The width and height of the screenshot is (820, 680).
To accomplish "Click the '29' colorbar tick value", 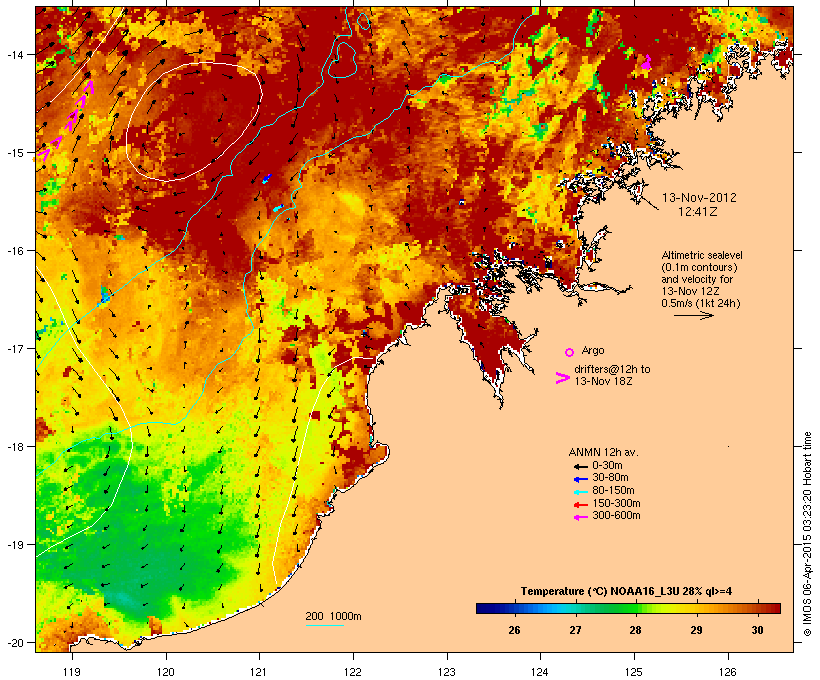I will (x=696, y=630).
